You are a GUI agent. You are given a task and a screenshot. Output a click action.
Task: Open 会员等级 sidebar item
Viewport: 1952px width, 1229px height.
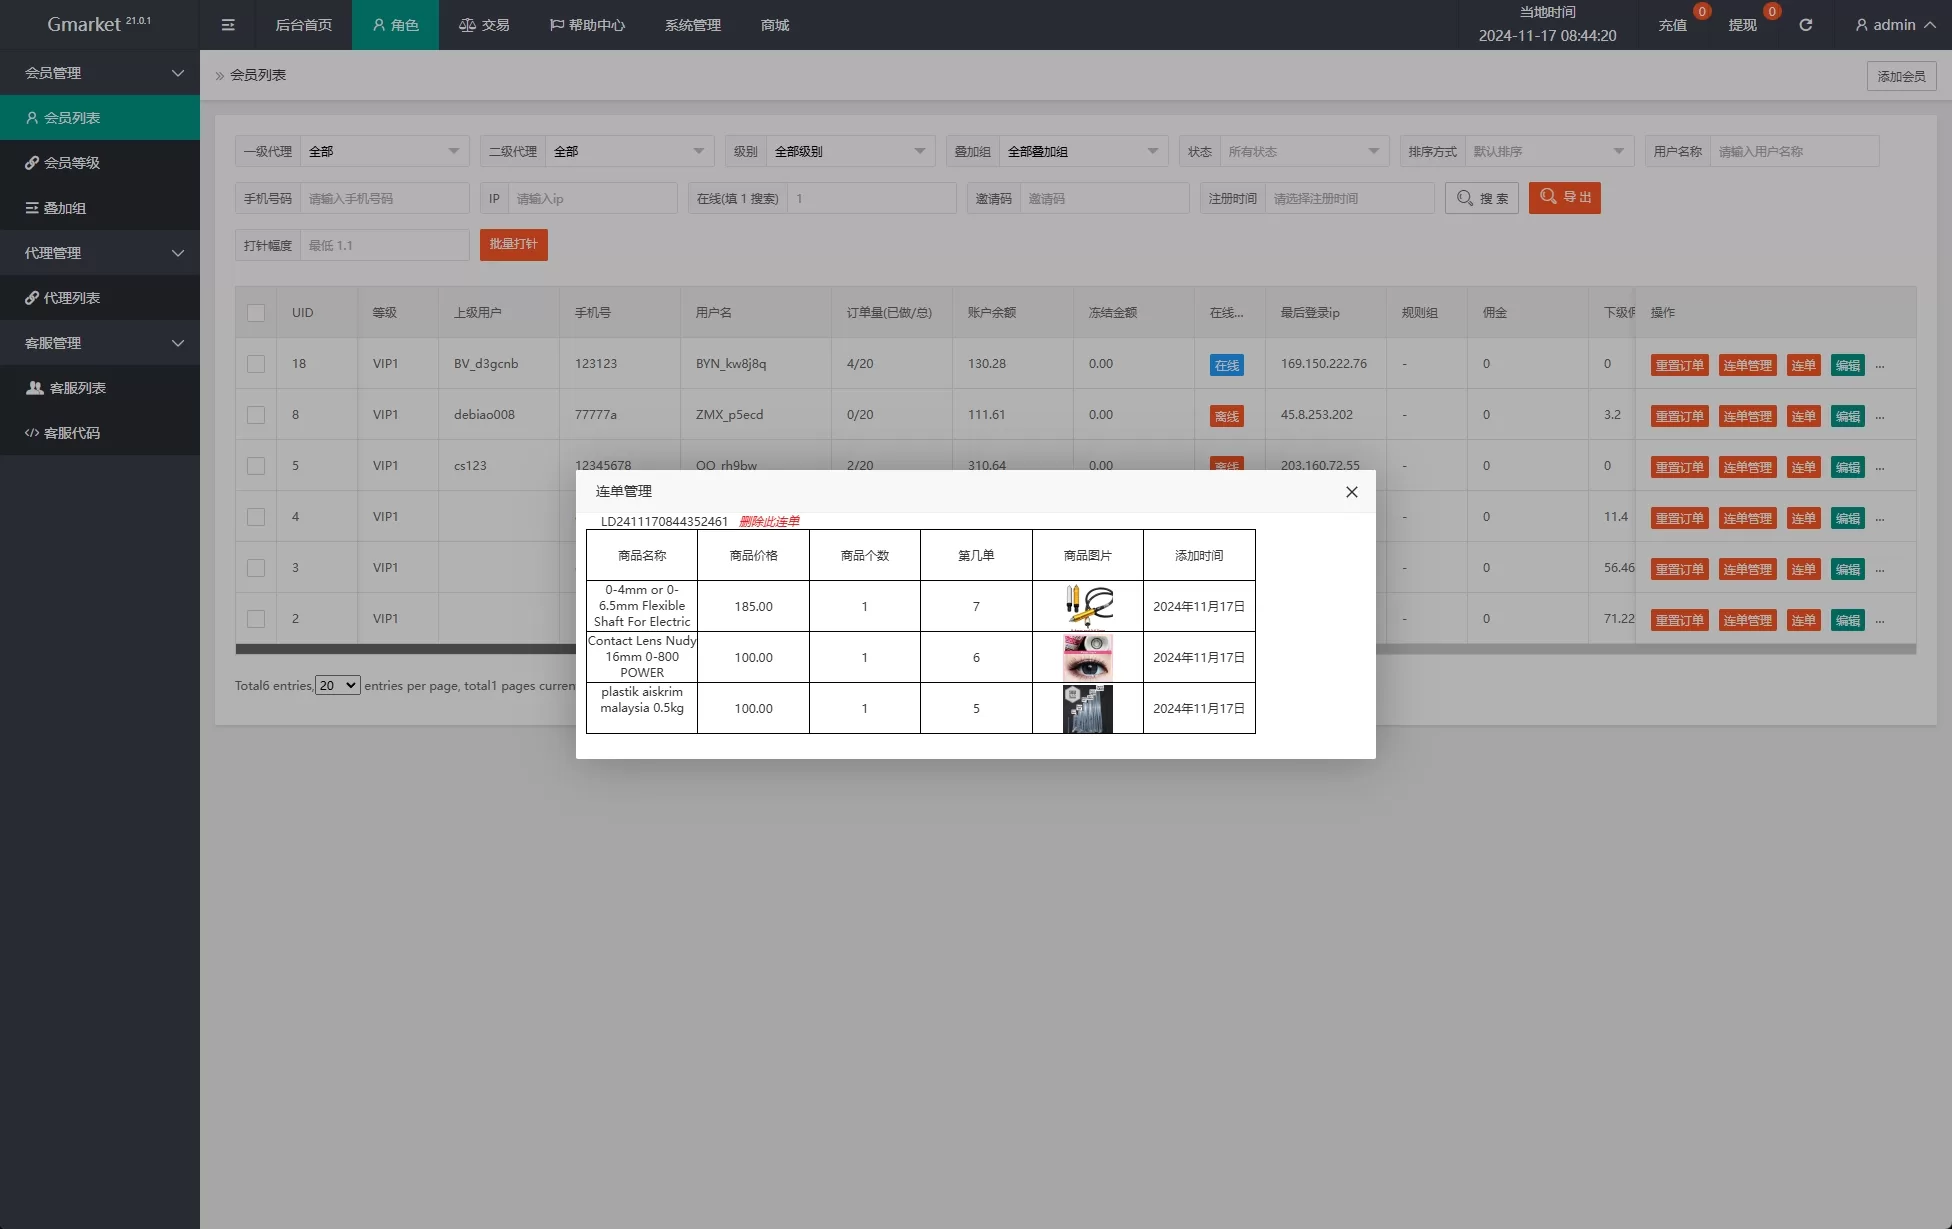point(72,163)
